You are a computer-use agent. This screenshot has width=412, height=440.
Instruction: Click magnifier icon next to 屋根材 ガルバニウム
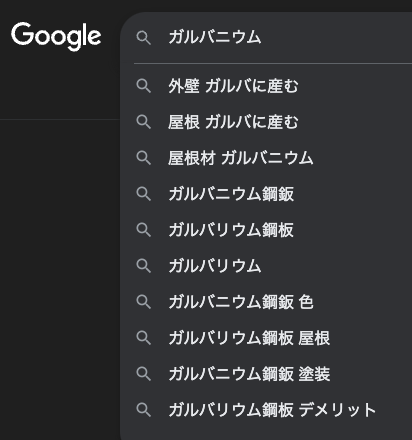click(x=144, y=158)
